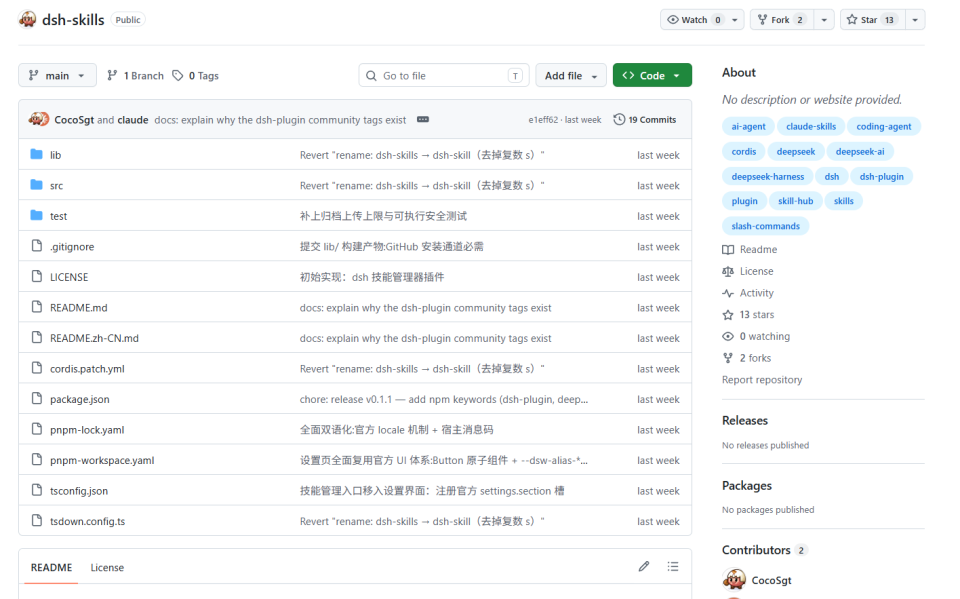960x599 pixels.
Task: Click the Public visibility badge
Action: [128, 20]
